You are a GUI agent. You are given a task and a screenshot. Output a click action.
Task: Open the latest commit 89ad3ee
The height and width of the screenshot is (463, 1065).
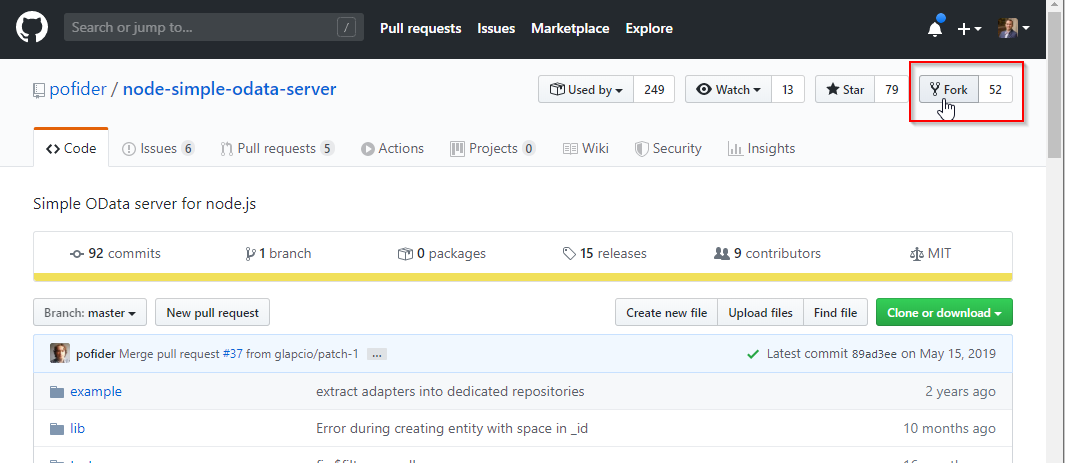(x=874, y=354)
